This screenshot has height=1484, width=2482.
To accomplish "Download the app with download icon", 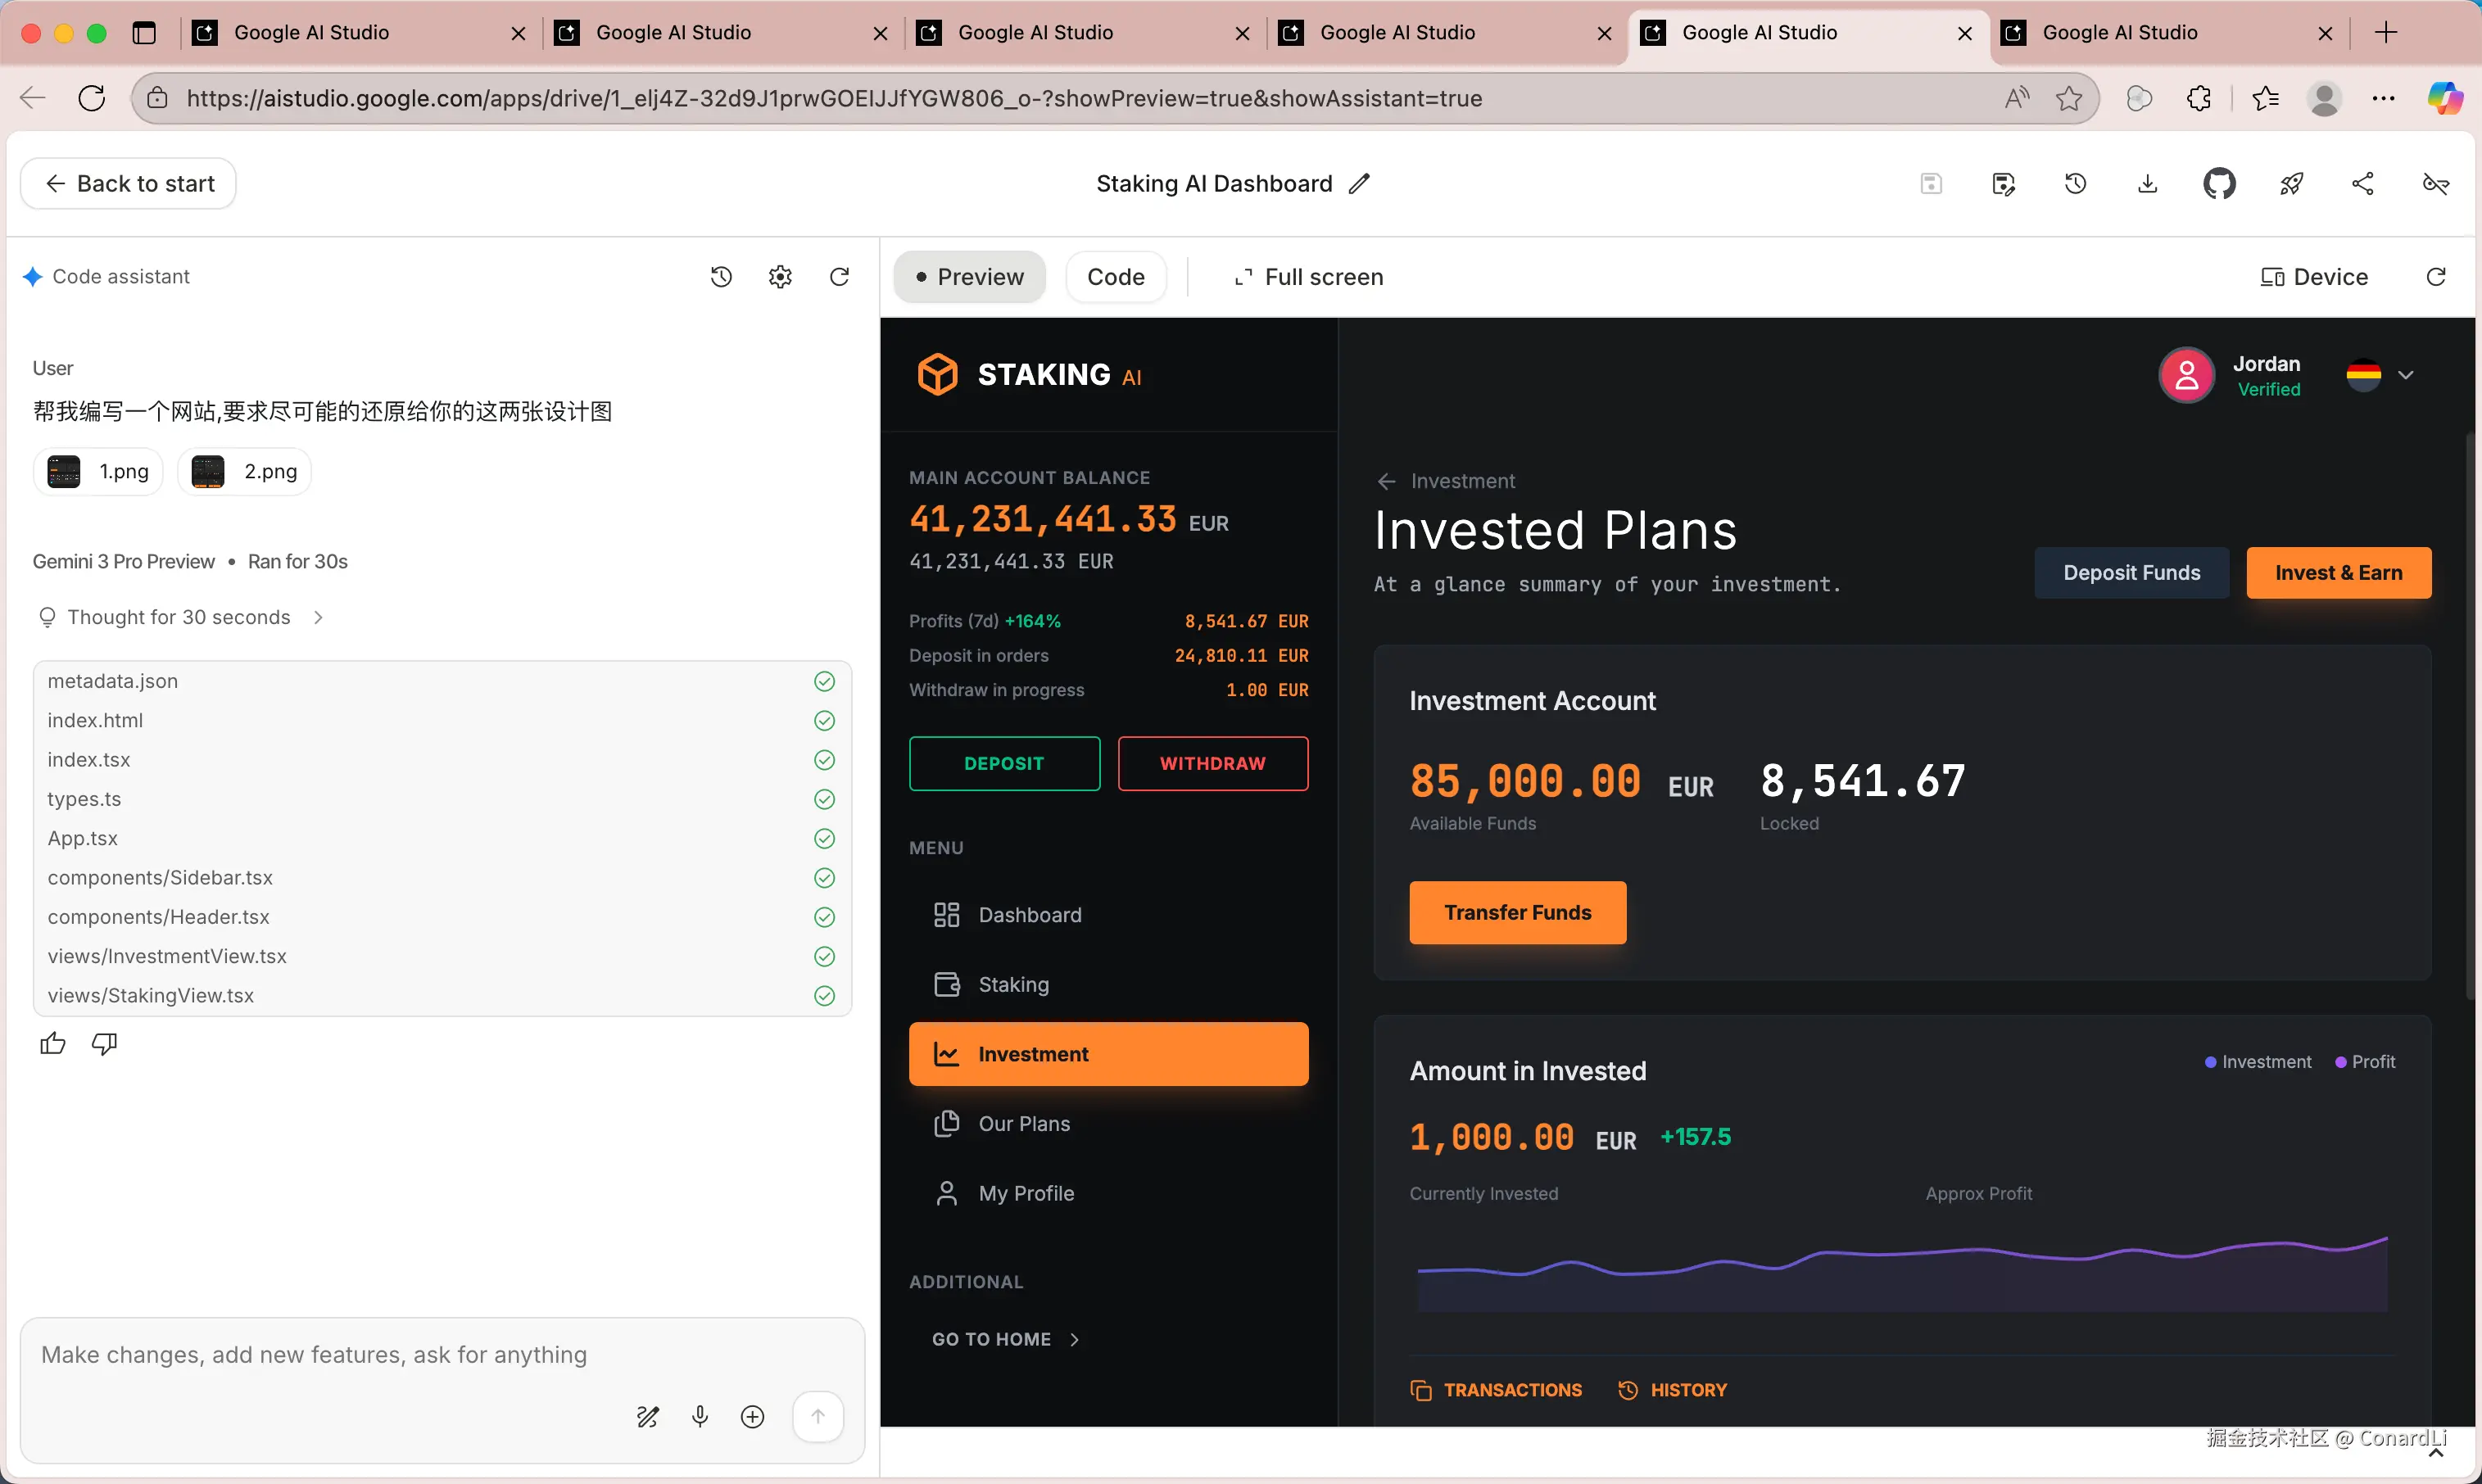I will (2147, 184).
